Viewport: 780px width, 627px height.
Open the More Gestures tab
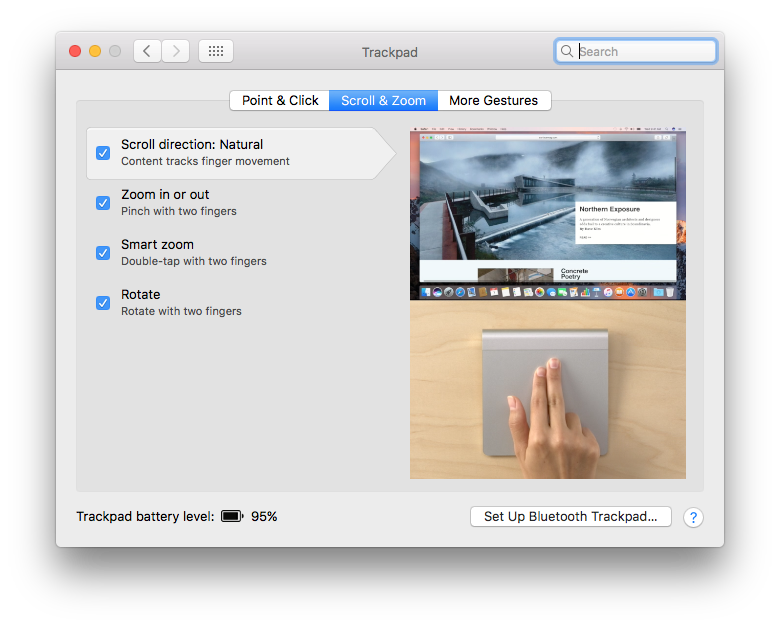494,101
